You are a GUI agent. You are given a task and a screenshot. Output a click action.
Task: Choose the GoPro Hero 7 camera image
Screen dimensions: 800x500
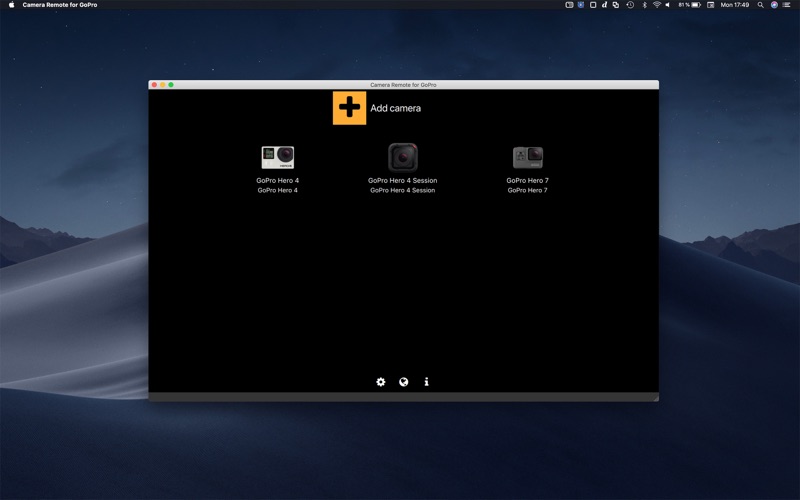tap(527, 157)
